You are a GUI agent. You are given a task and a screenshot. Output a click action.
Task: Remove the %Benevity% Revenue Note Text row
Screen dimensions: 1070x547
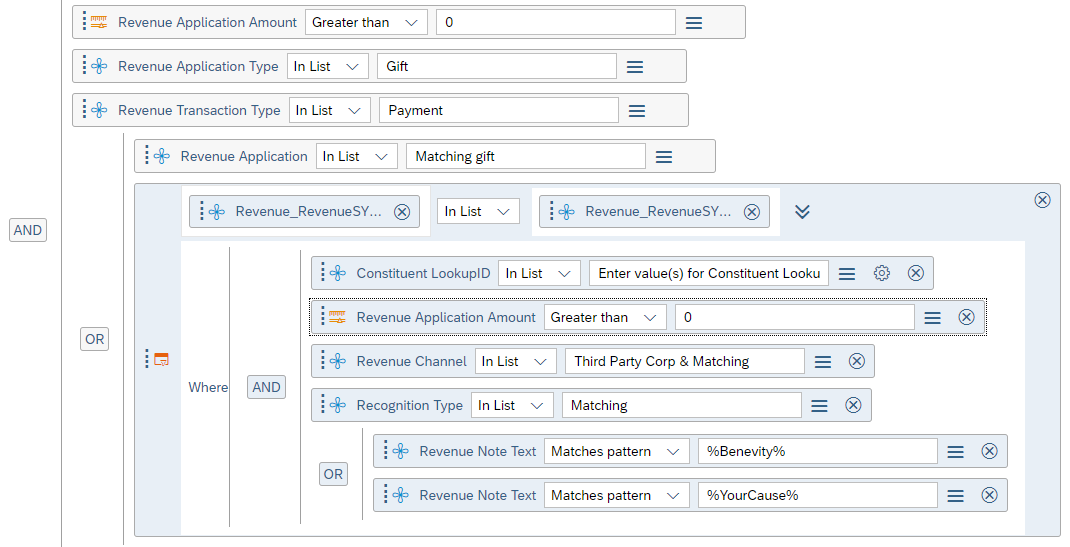(989, 451)
